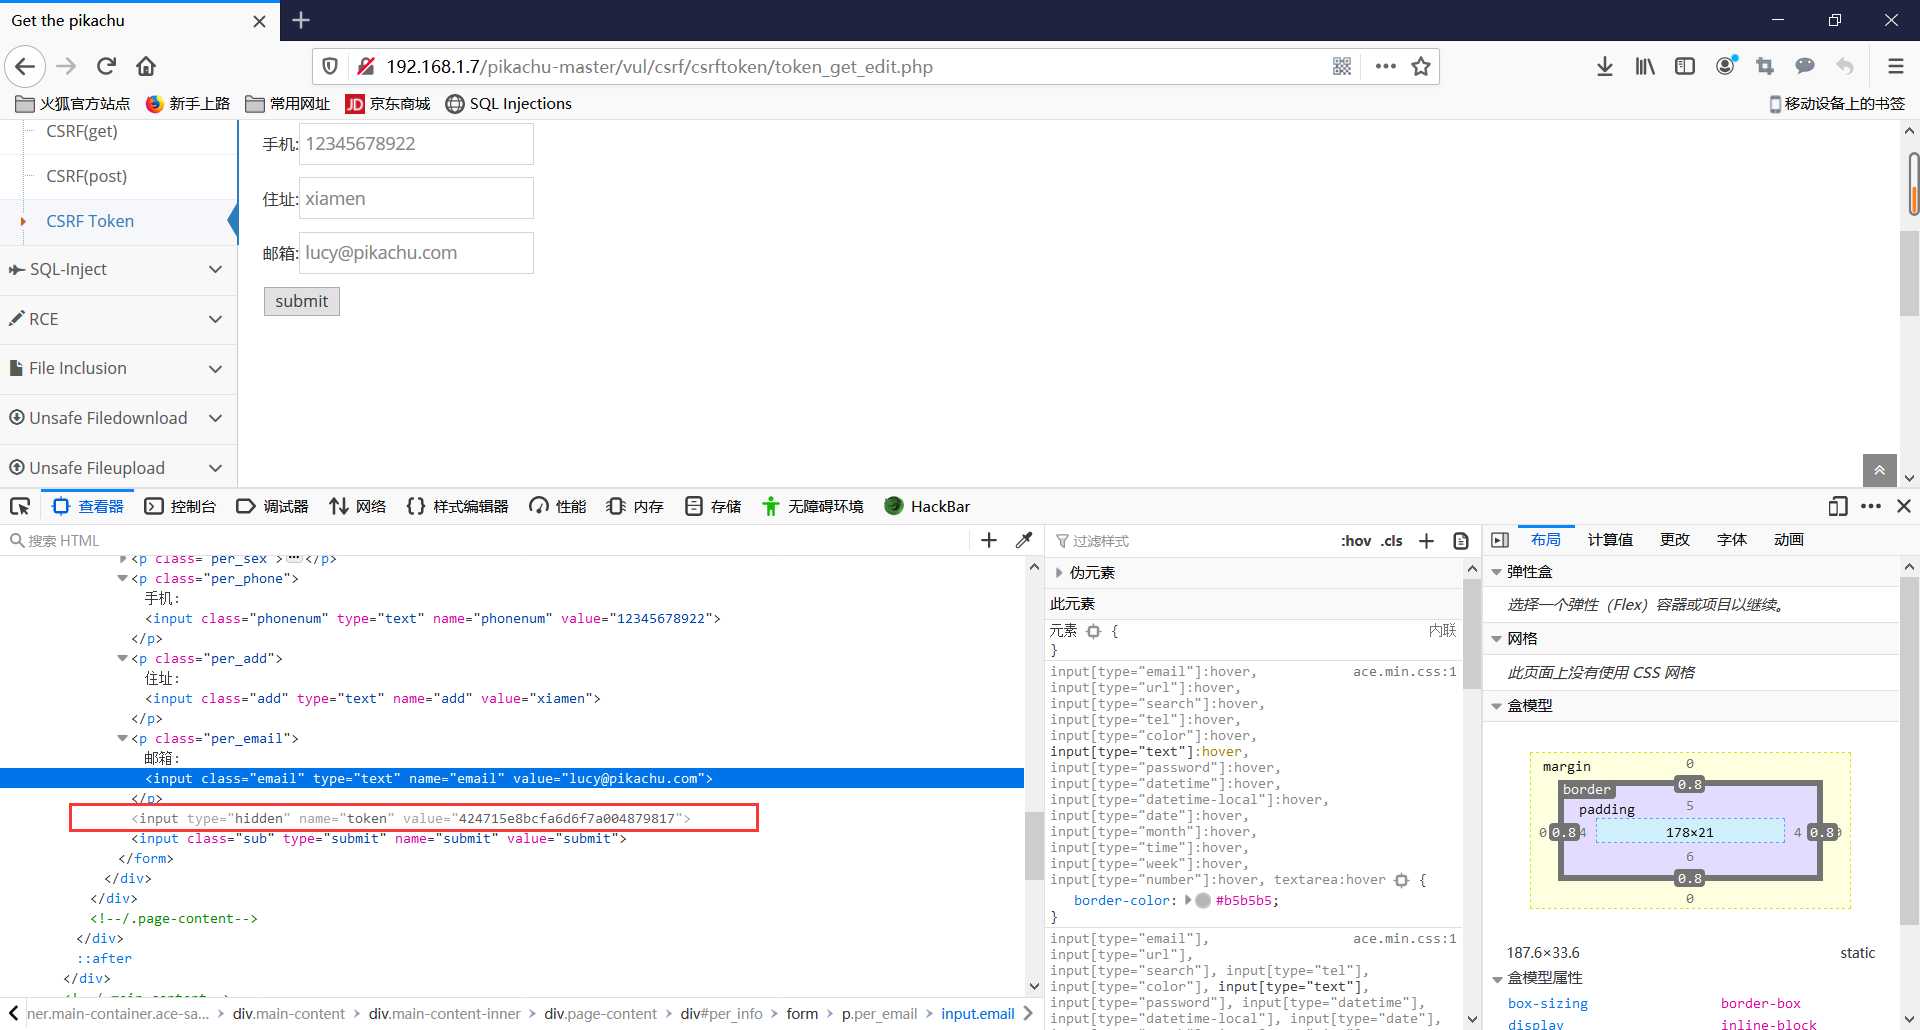Switch to the 控制台 console tab
The height and width of the screenshot is (1030, 1920).
pos(180,507)
